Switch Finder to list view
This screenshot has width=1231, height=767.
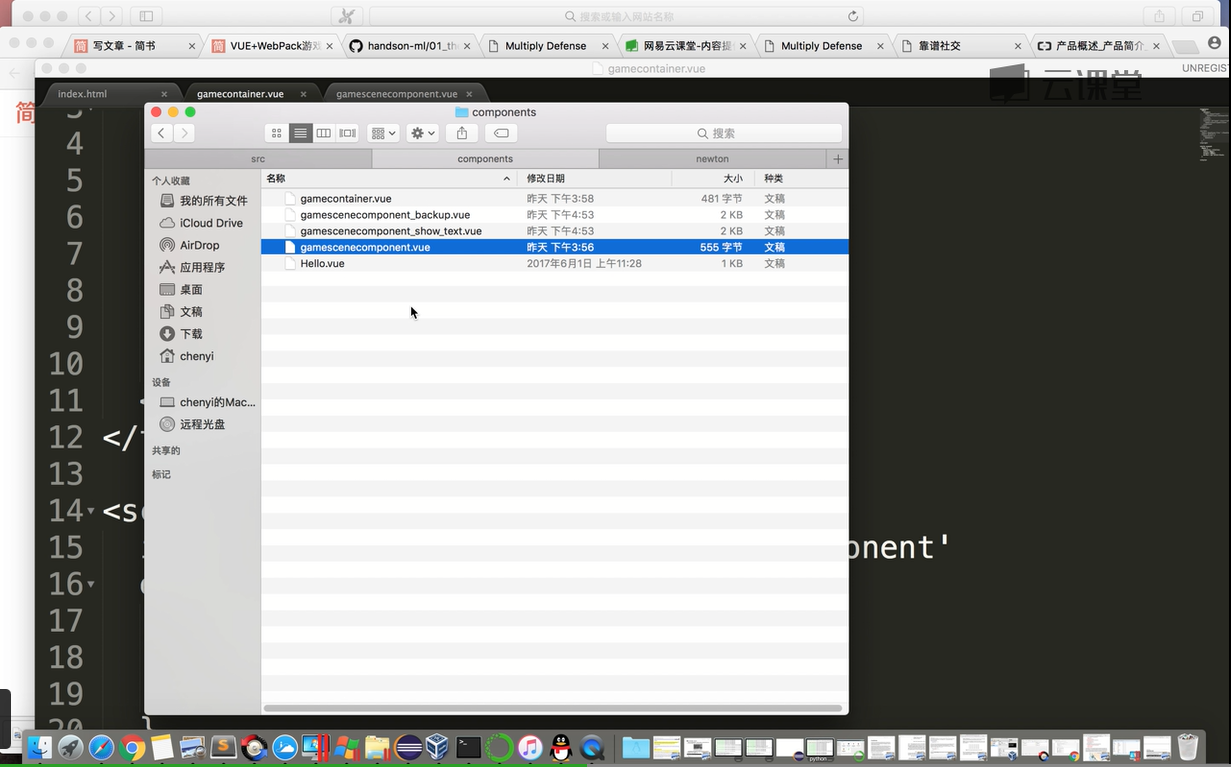click(x=300, y=133)
